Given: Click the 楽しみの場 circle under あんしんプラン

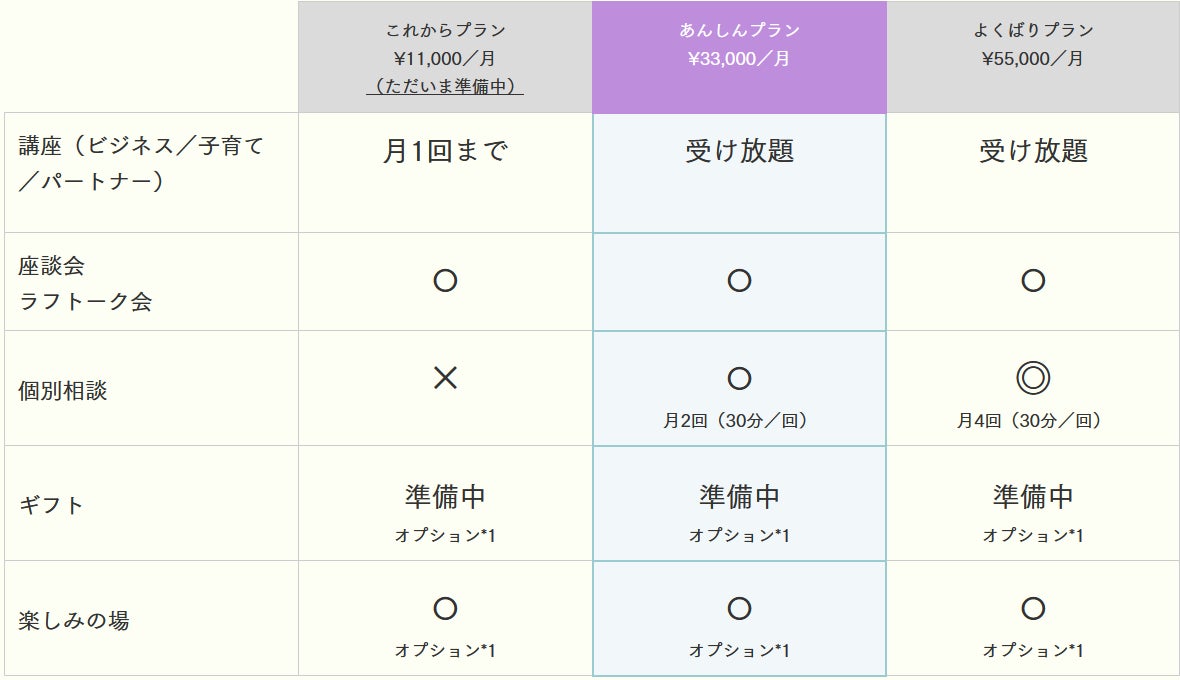Looking at the screenshot, I should click(x=739, y=608).
